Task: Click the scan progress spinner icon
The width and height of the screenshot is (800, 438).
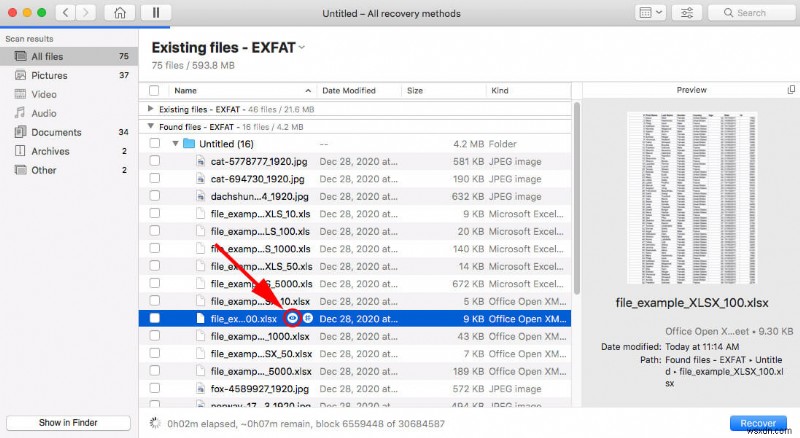Action: pyautogui.click(x=155, y=423)
